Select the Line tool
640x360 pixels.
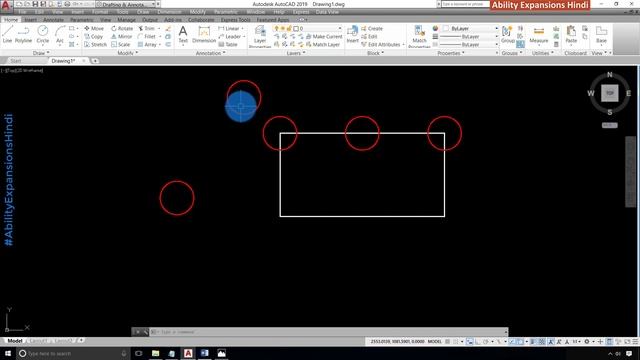[x=7, y=34]
